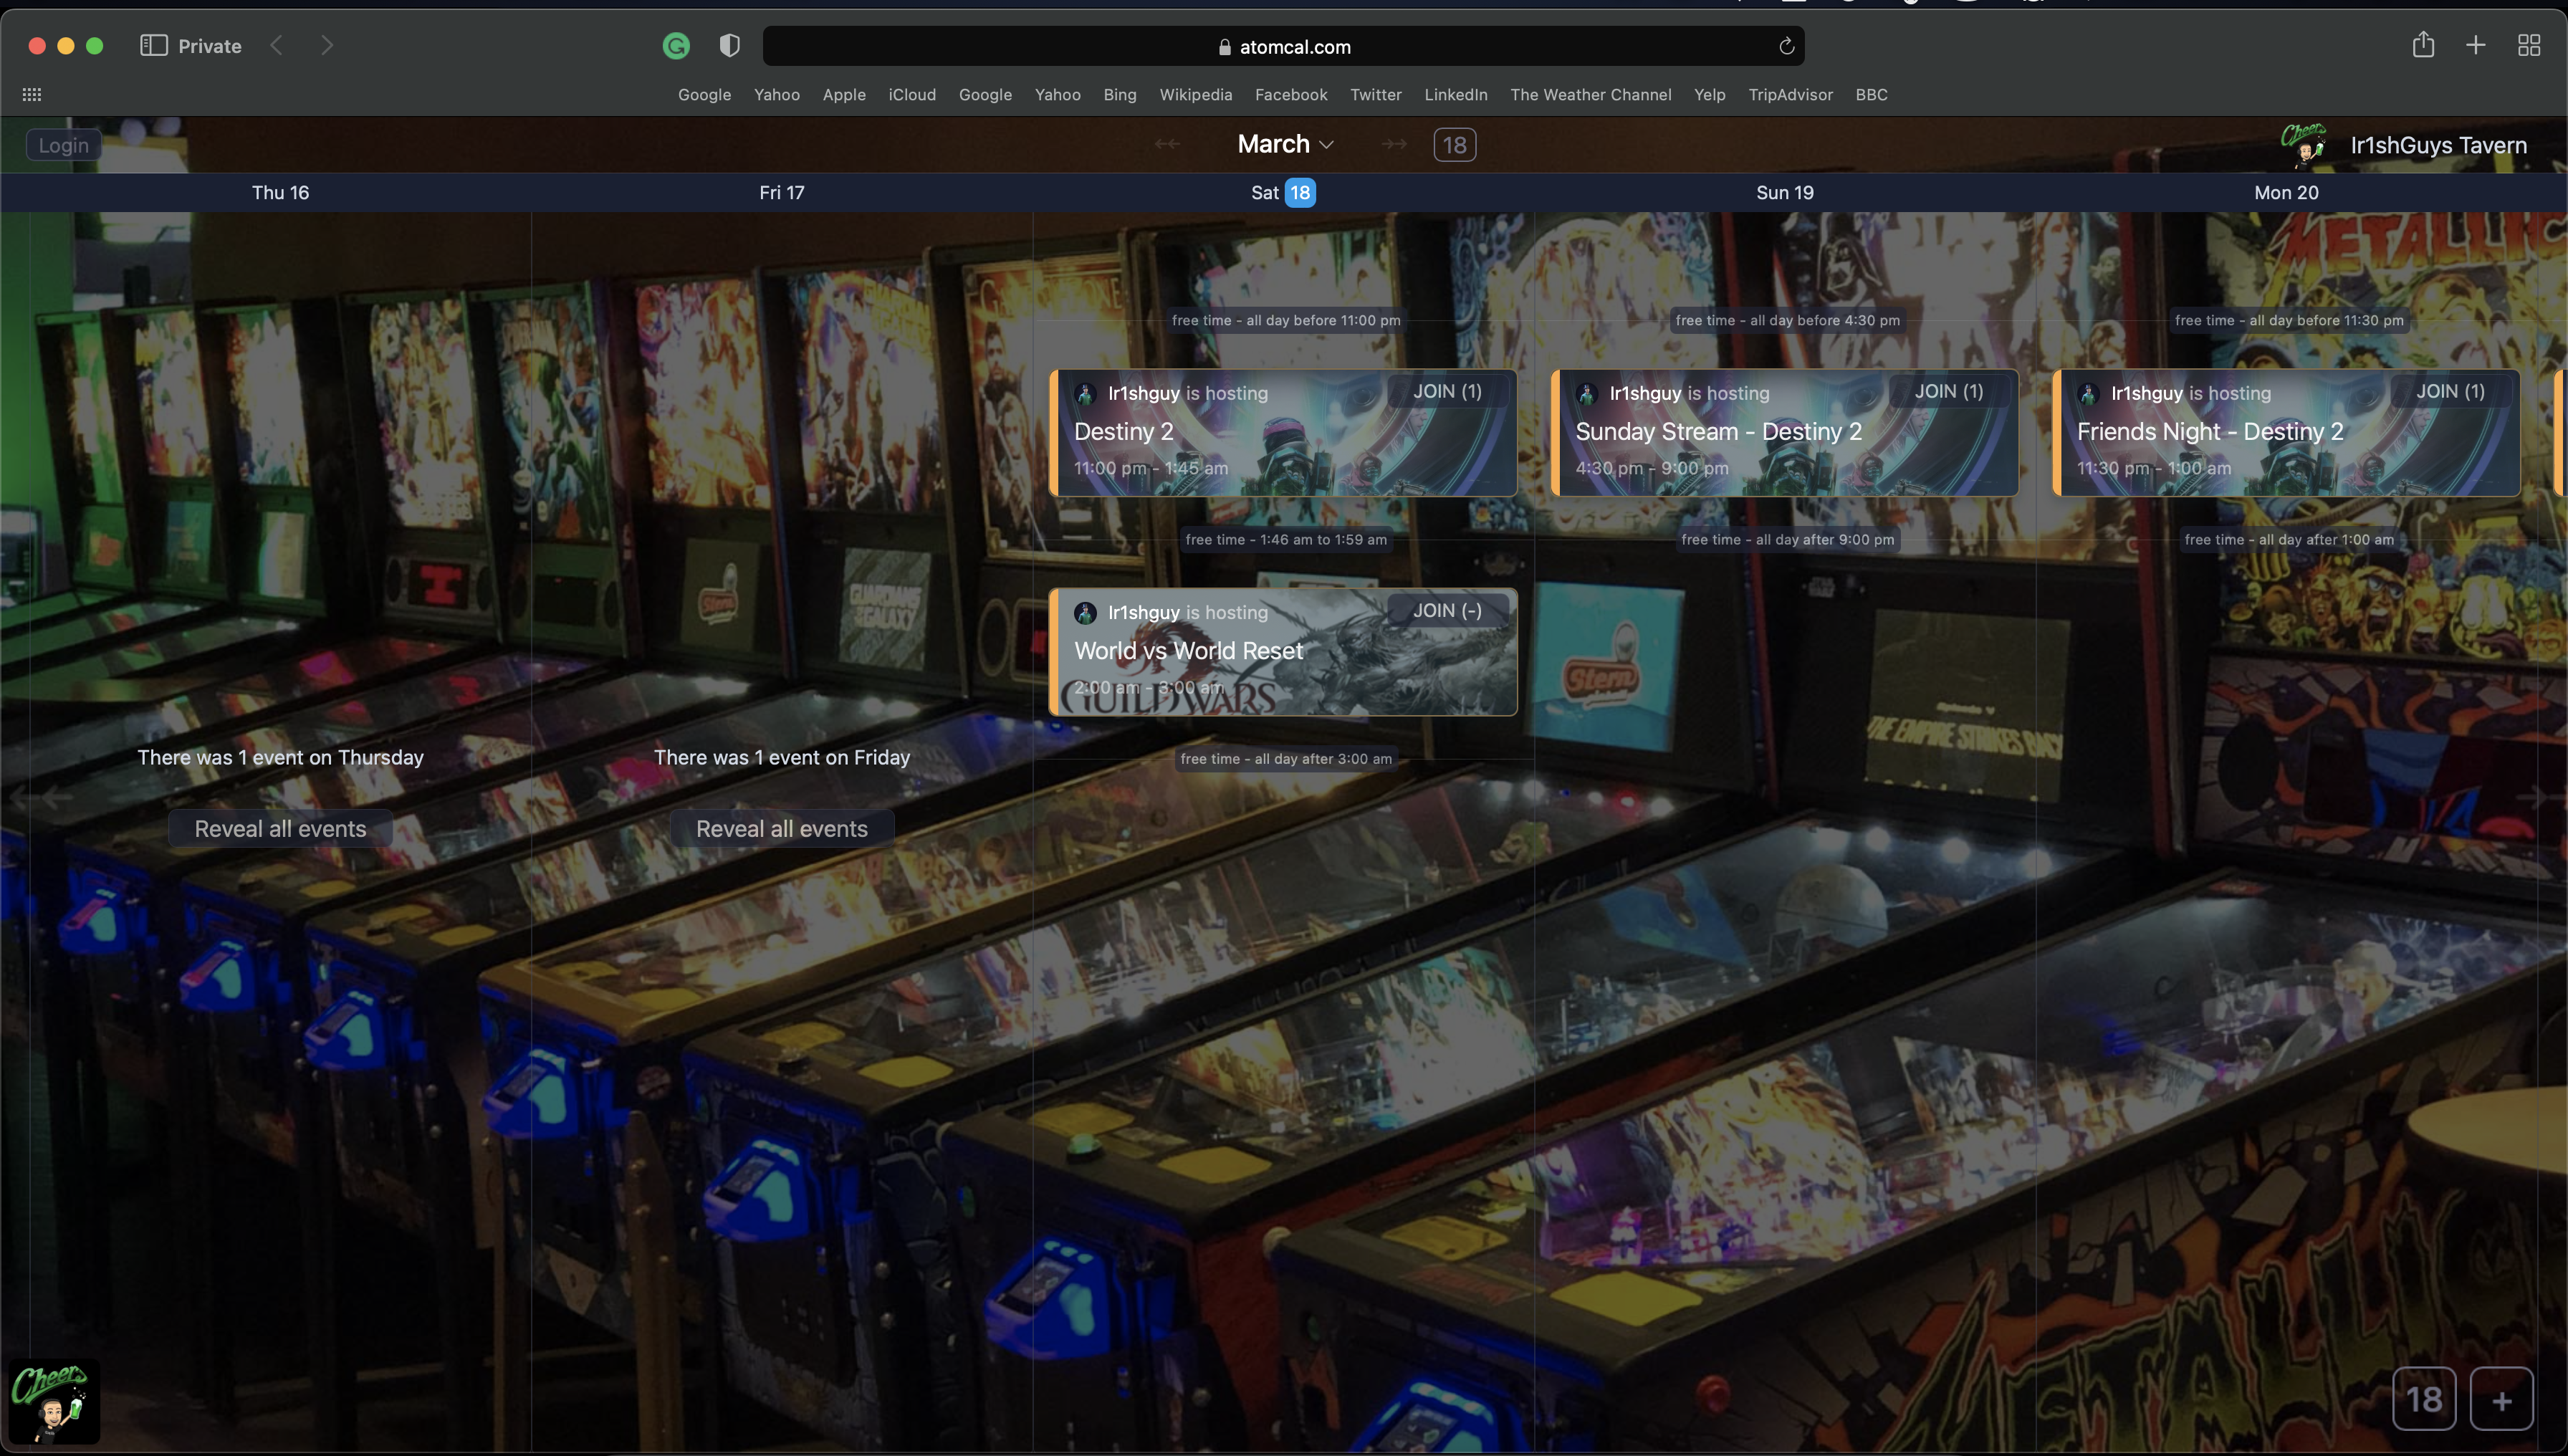The image size is (2568, 1456).
Task: Open tab overview grid icon
Action: point(2528,45)
